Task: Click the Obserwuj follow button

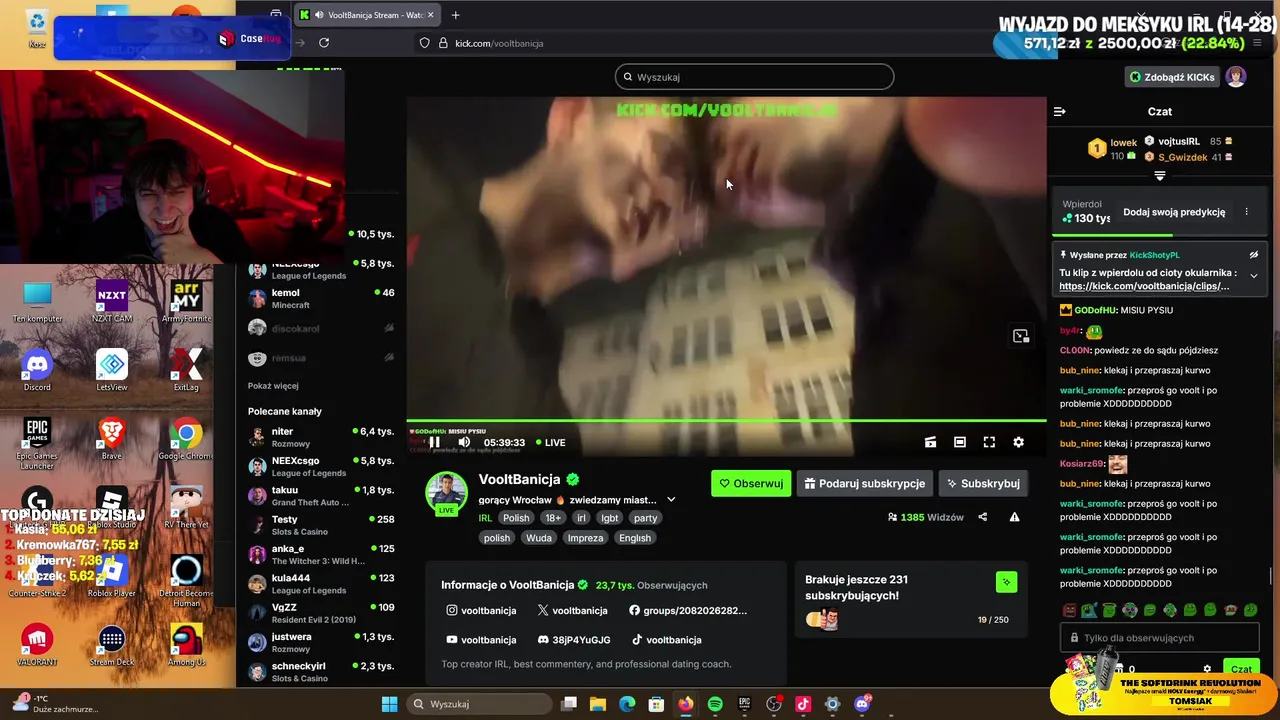Action: (751, 483)
